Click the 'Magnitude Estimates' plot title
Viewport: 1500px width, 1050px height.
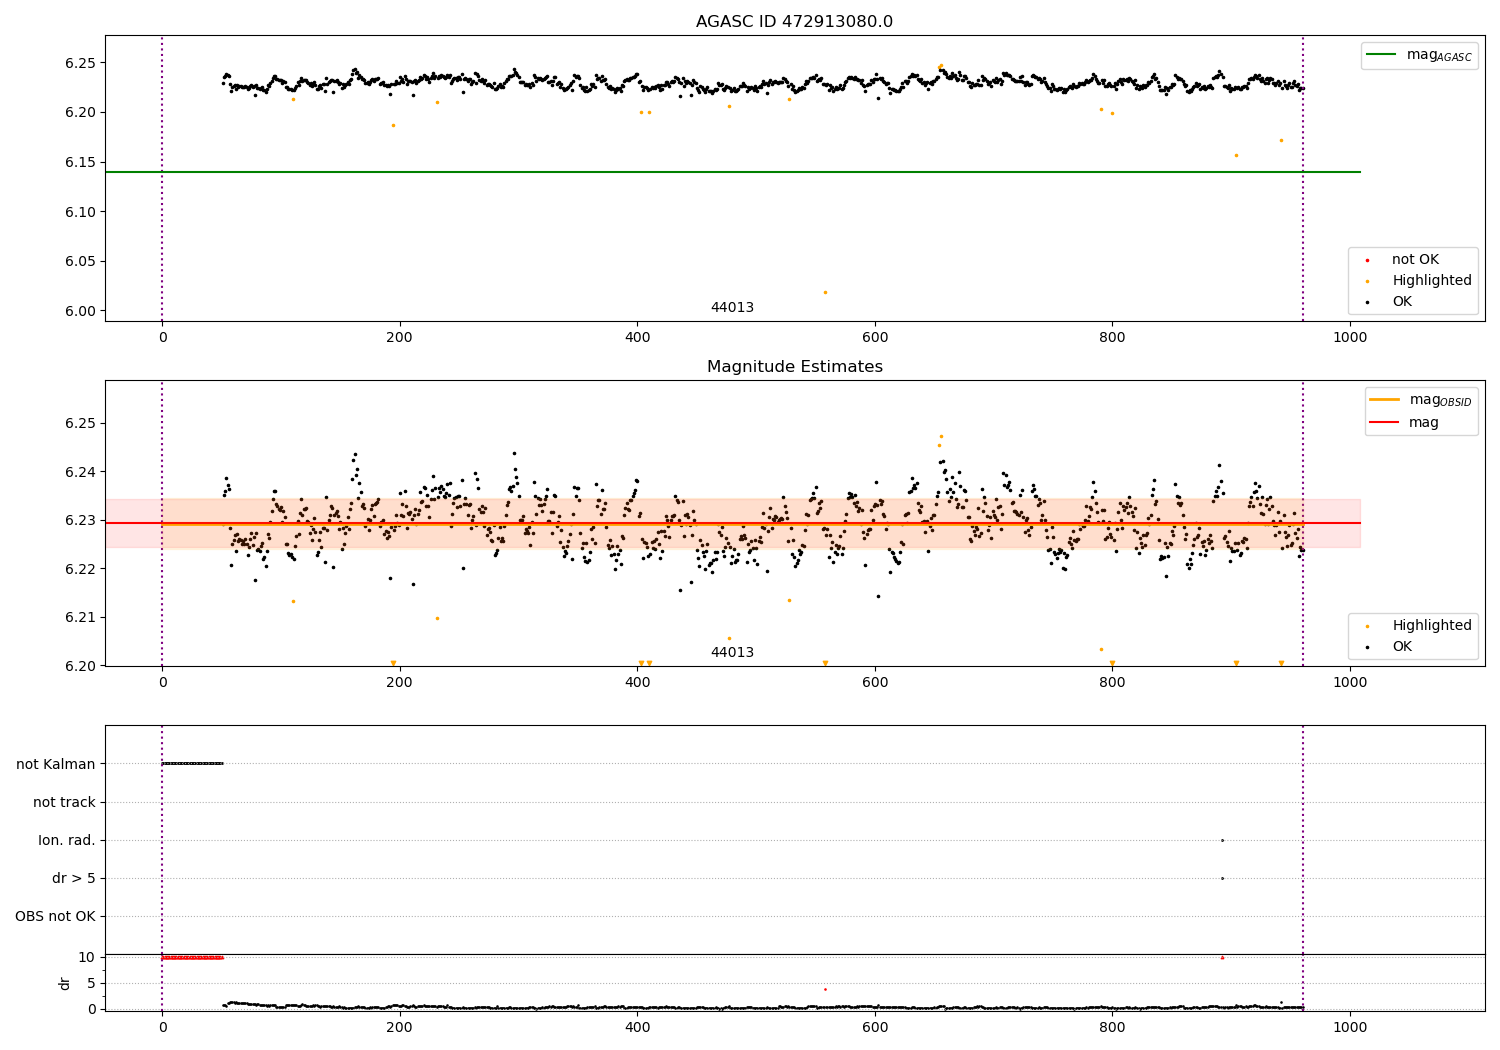pos(794,367)
